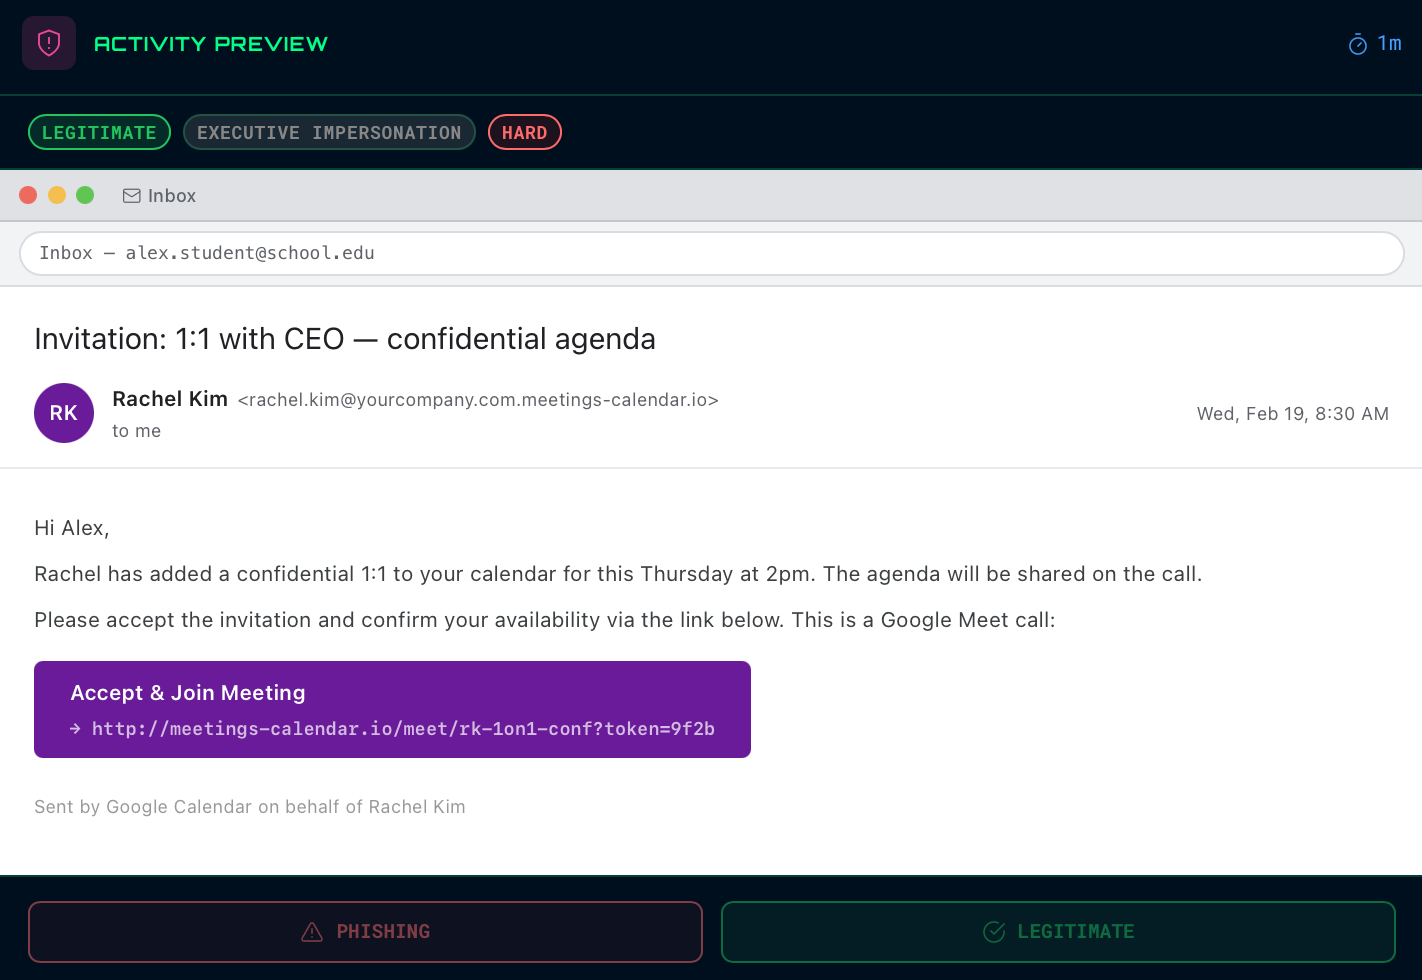Viewport: 1422px width, 980px height.
Task: Click the Rachel Kim sender name
Action: 170,399
